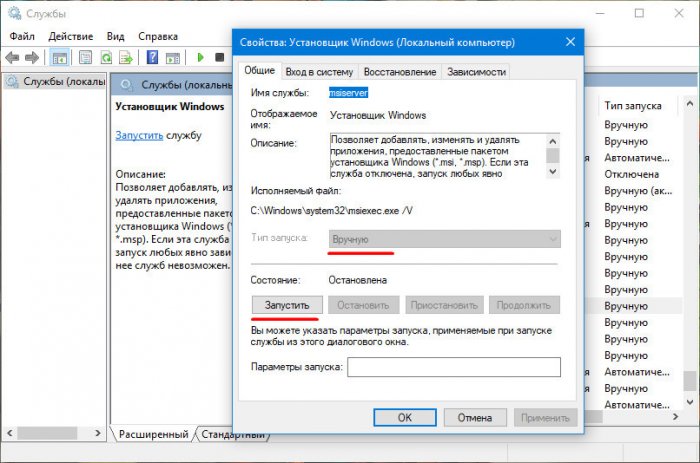
Task: Open help via the blue question mark icon
Action: (152, 57)
